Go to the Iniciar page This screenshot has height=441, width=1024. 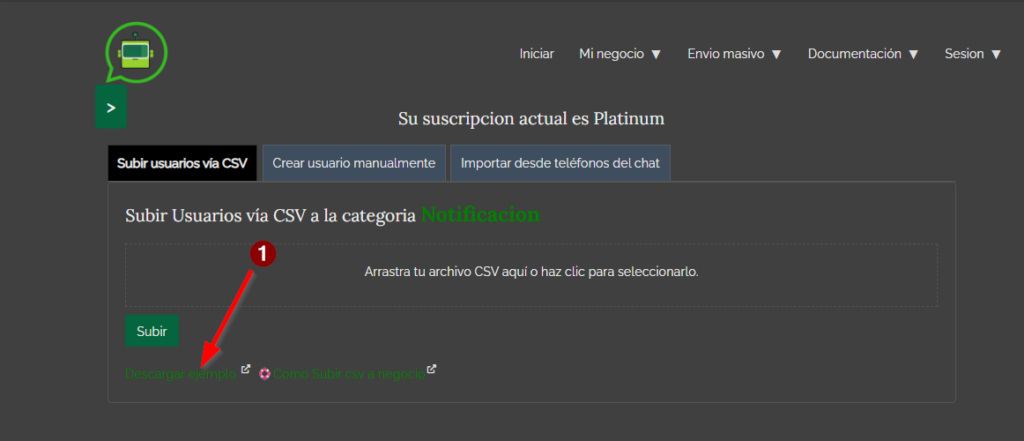pos(536,54)
